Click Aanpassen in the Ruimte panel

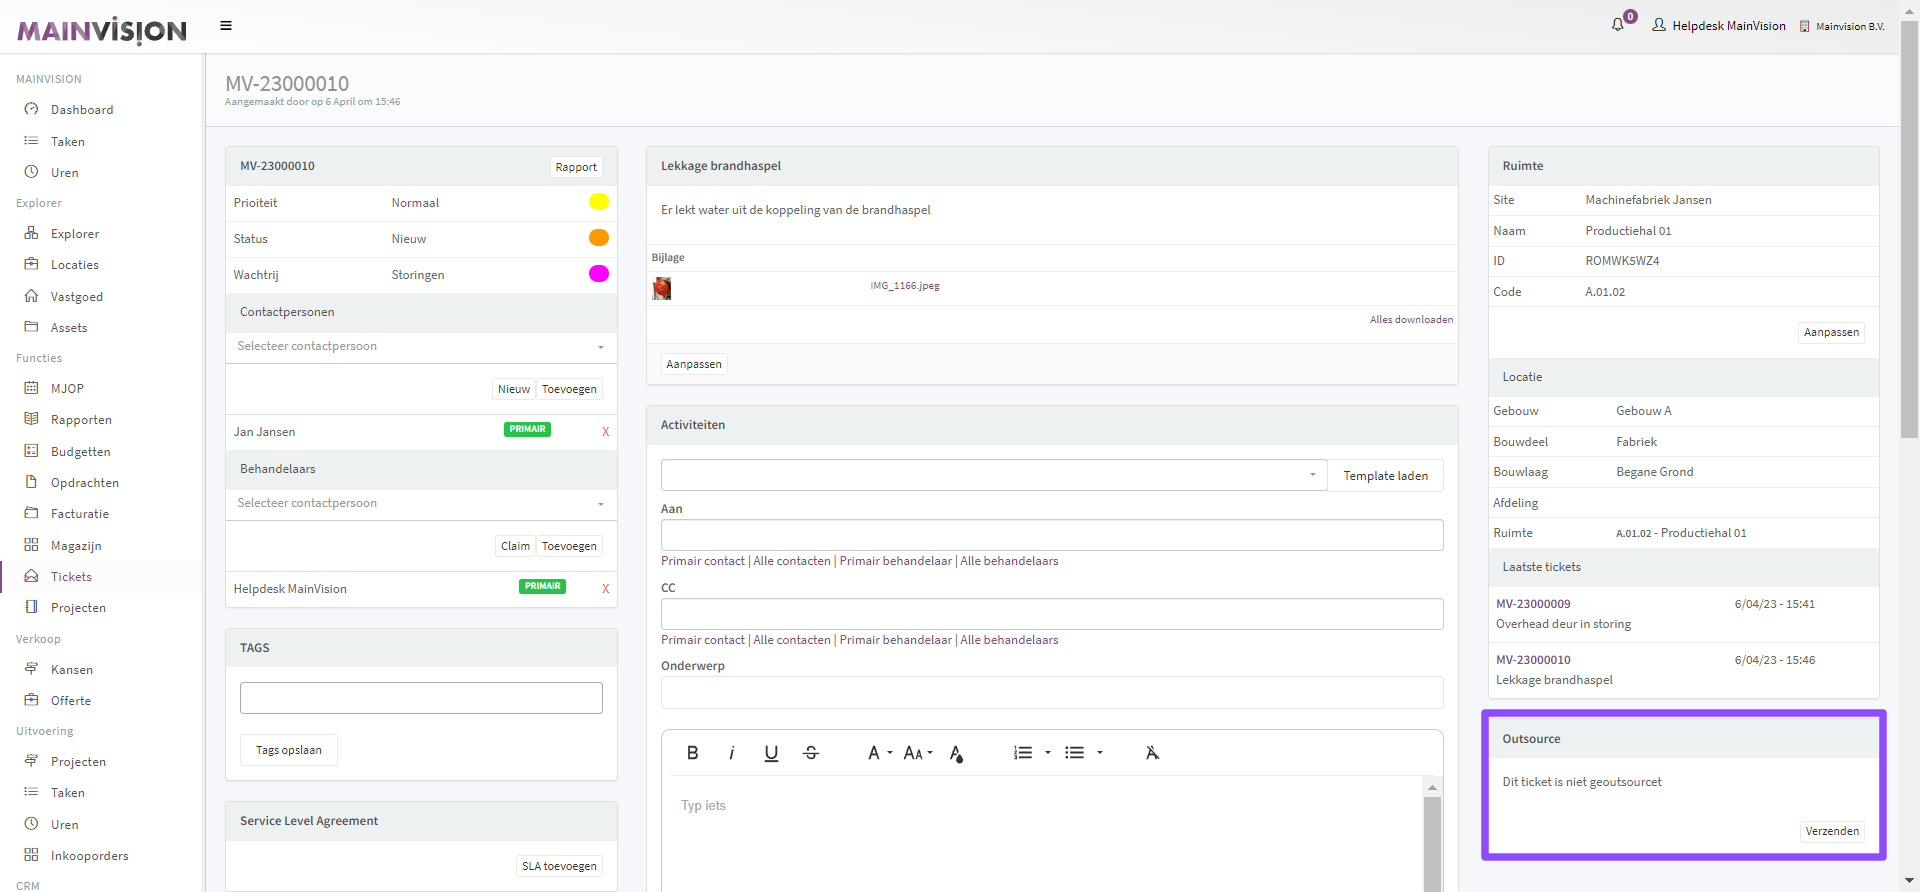1831,332
